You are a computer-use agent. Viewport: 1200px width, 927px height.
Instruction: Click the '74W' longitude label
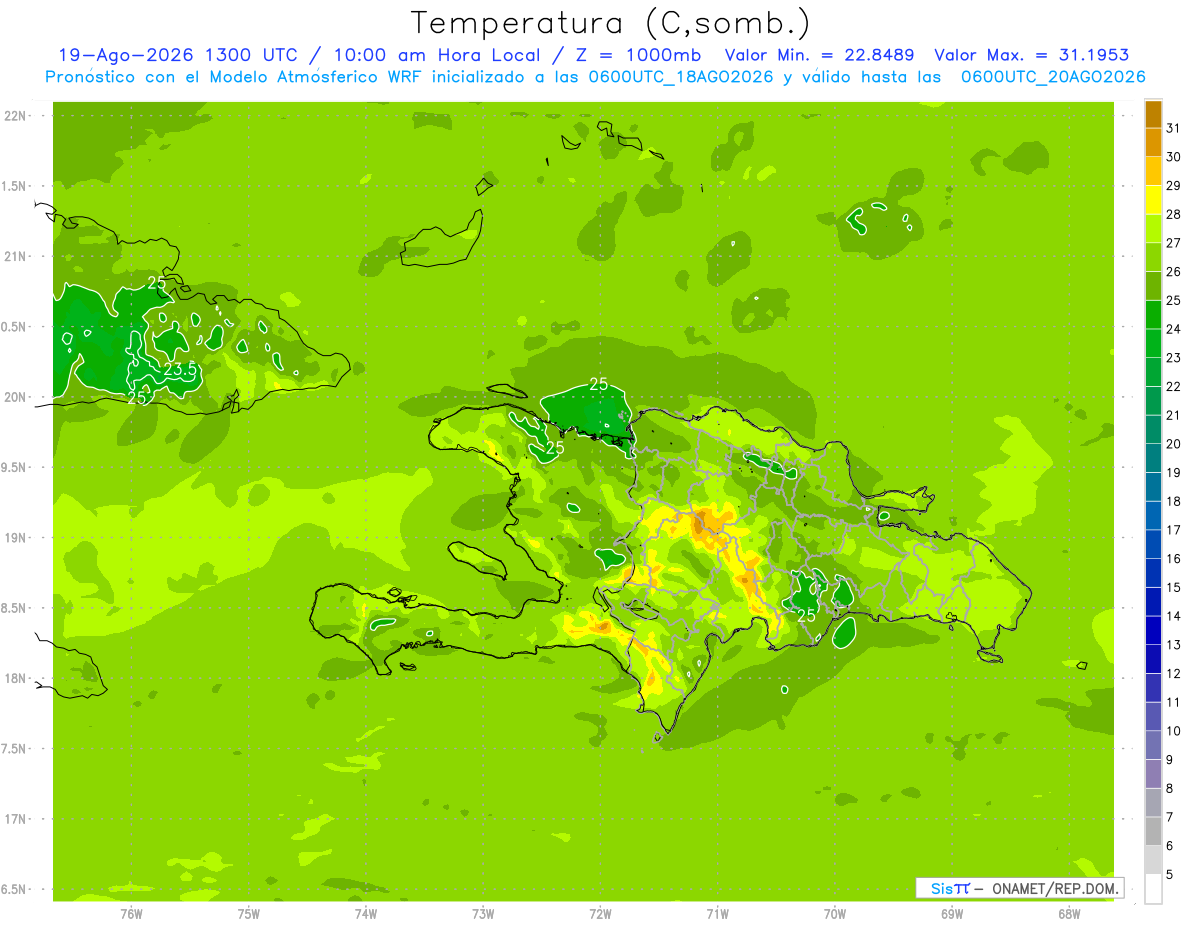click(366, 913)
